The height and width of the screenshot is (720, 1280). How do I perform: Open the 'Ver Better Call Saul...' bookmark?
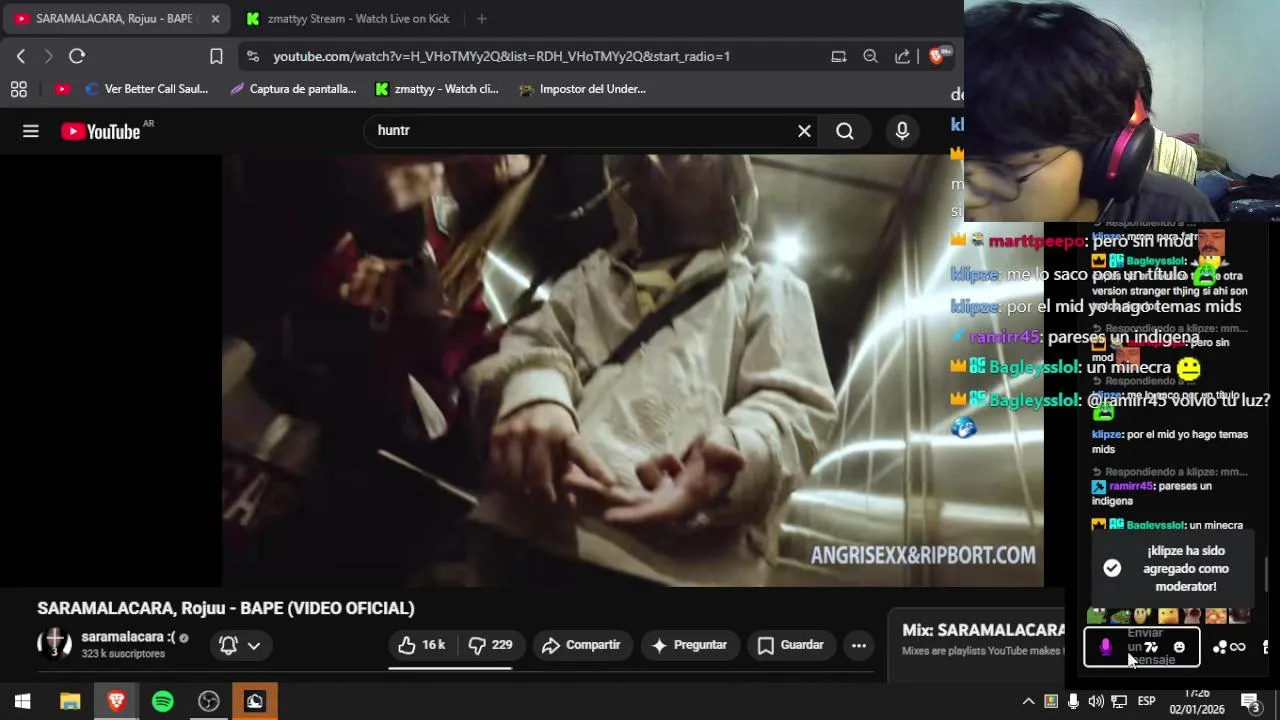click(147, 89)
